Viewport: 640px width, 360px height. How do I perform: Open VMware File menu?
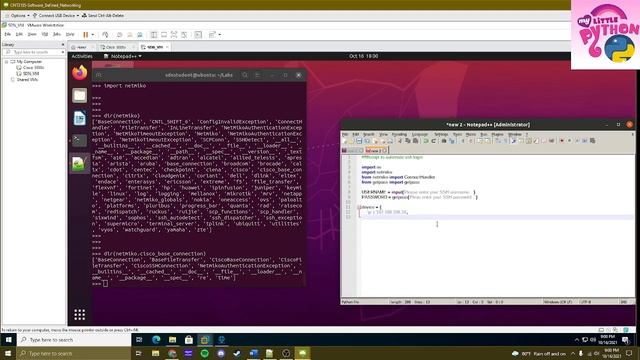pyautogui.click(x=8, y=34)
